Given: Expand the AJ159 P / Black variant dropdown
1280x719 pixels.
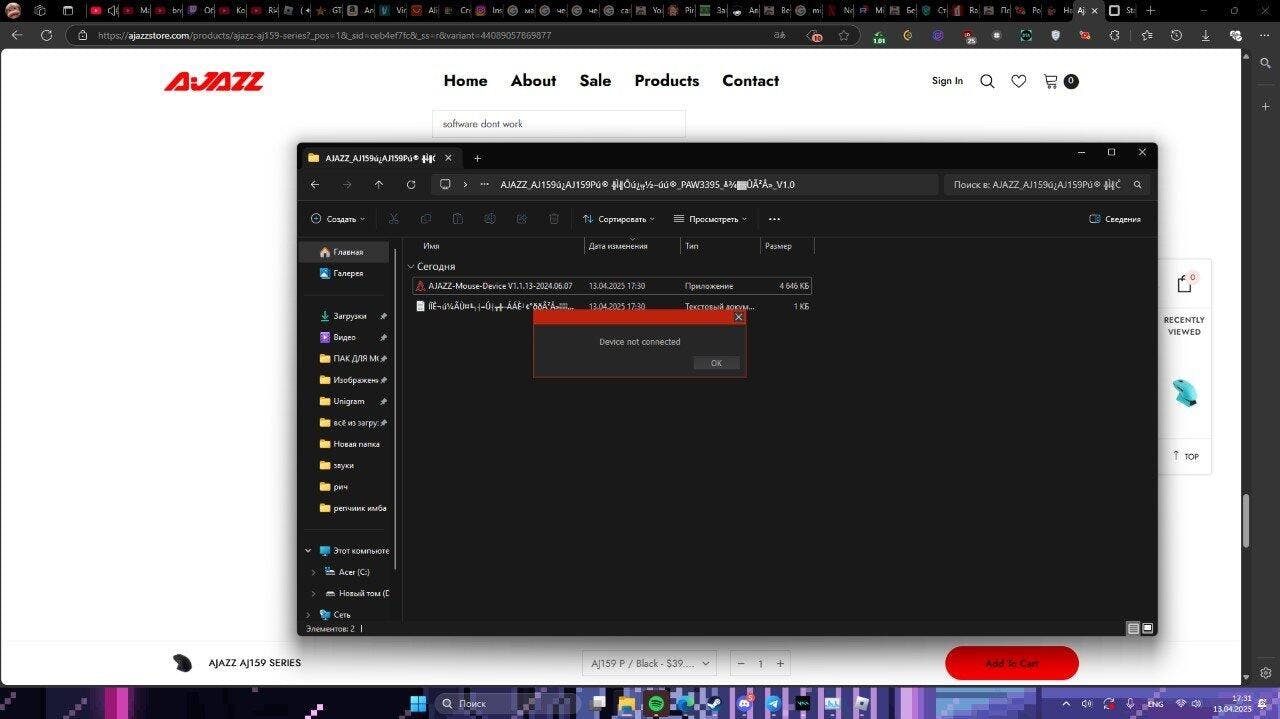Looking at the screenshot, I should coord(649,663).
